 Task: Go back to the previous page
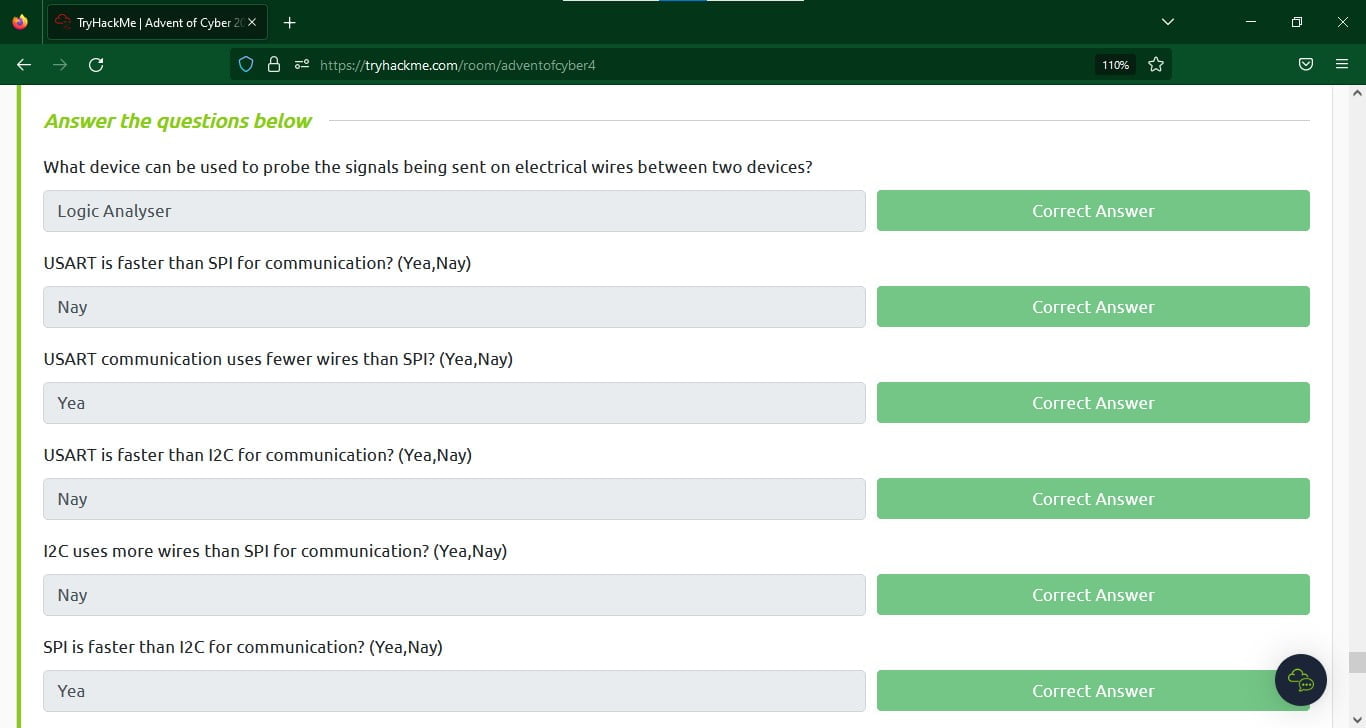click(x=25, y=65)
